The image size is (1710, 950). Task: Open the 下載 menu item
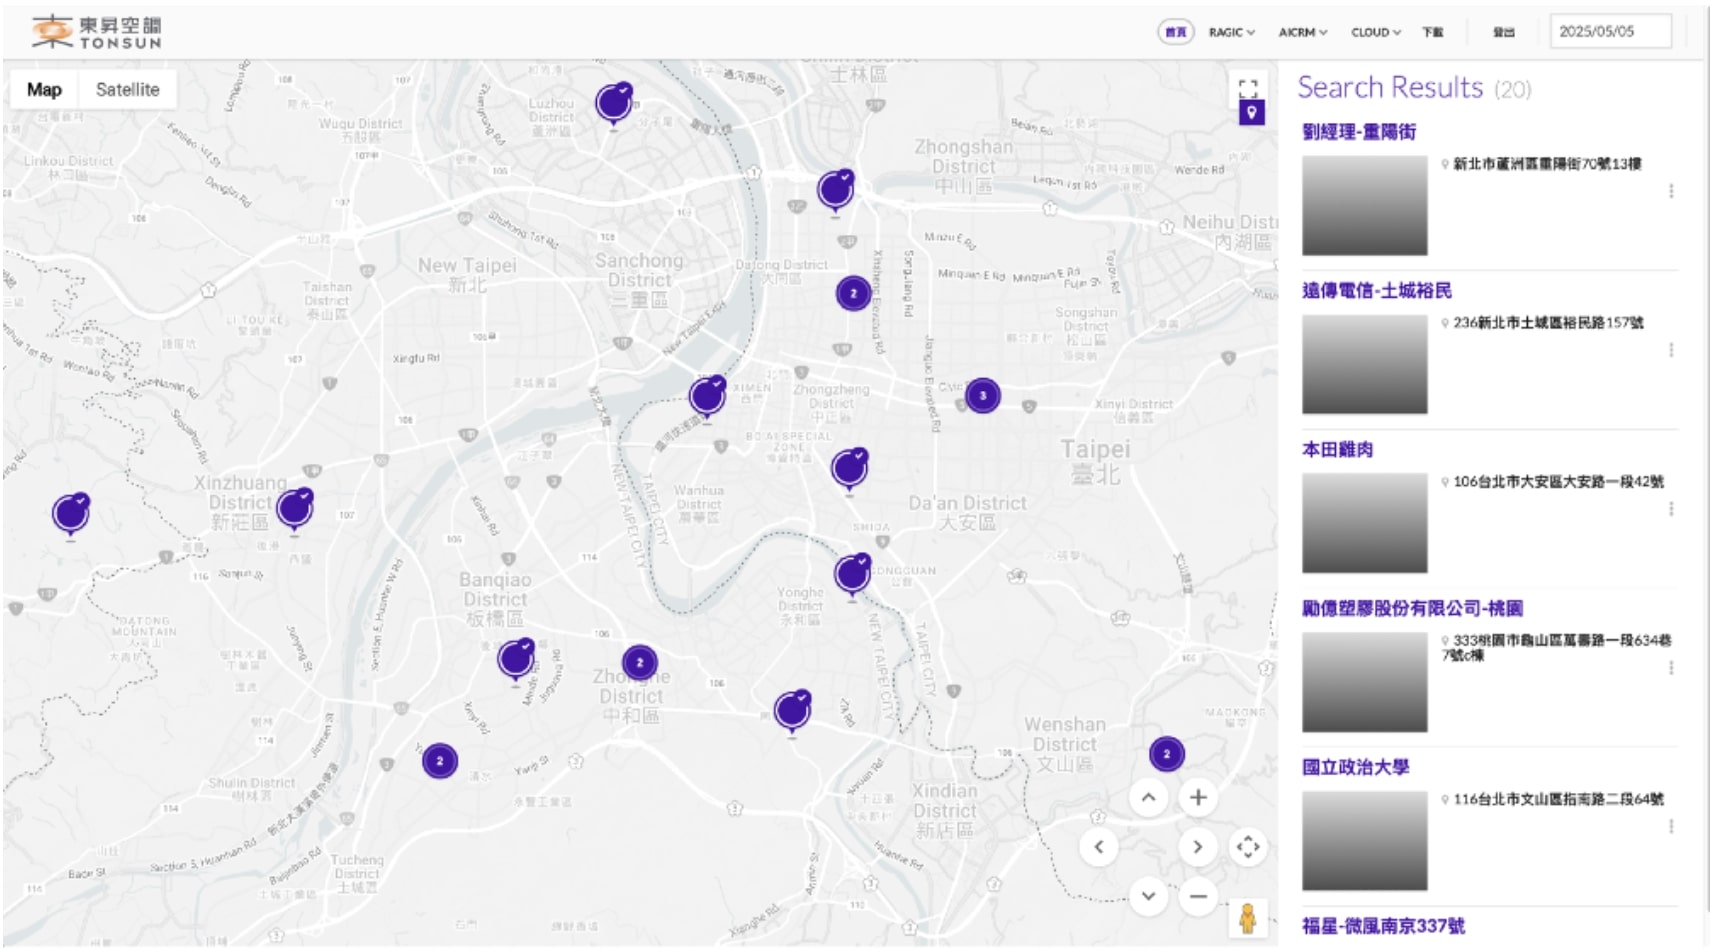tap(1432, 32)
